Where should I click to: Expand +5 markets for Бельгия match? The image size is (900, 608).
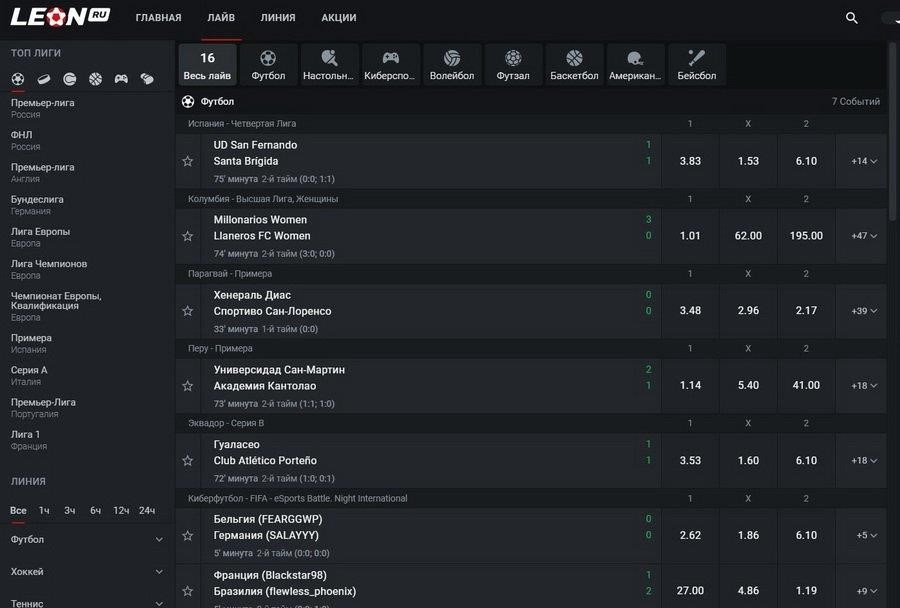click(x=864, y=535)
